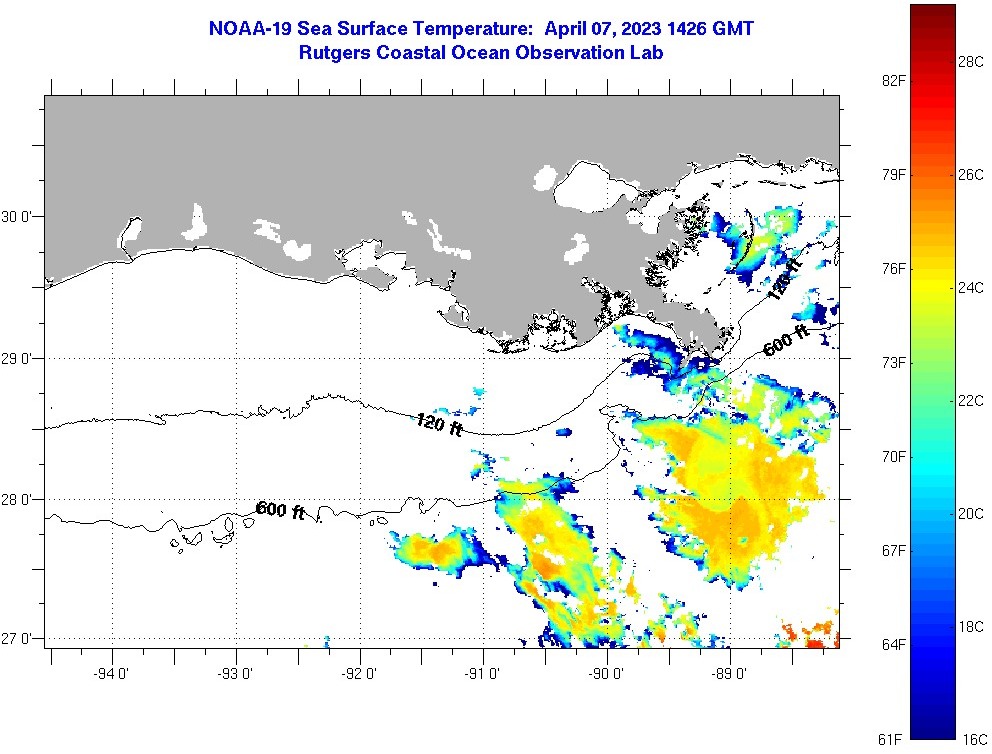Screen dimensions: 992x754
Task: Click the 600 ft contour label near -93
Action: pyautogui.click(x=280, y=510)
